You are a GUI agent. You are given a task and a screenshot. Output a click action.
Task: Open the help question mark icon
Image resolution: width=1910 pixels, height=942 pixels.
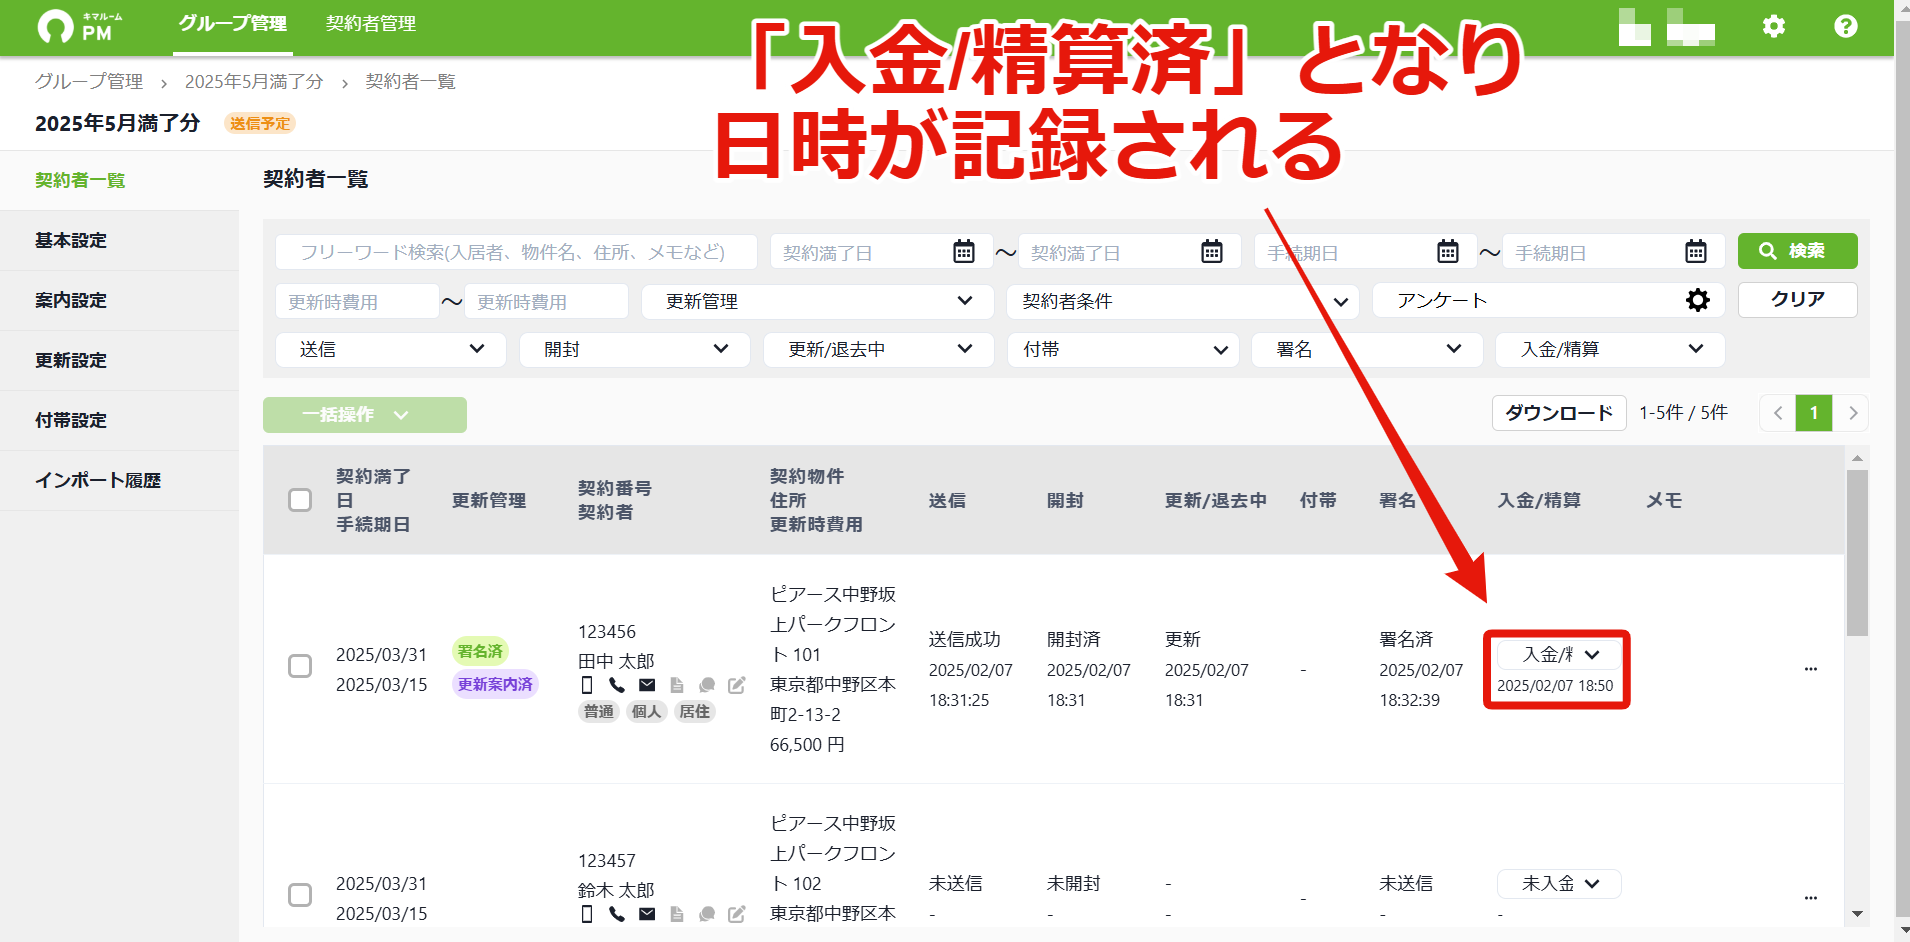pyautogui.click(x=1846, y=26)
